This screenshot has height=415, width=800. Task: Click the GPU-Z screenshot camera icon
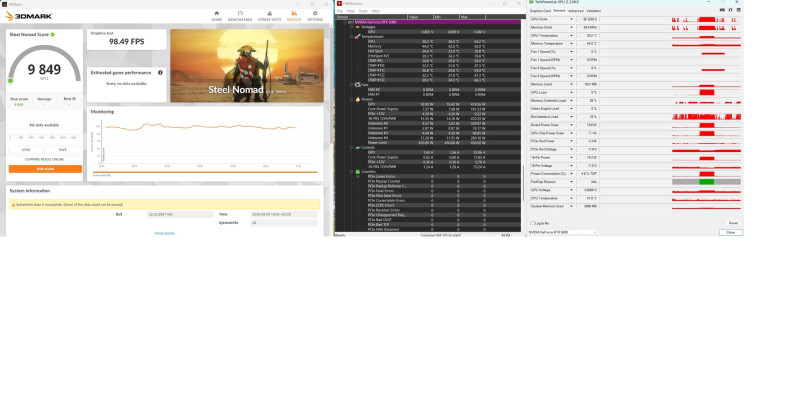(722, 10)
